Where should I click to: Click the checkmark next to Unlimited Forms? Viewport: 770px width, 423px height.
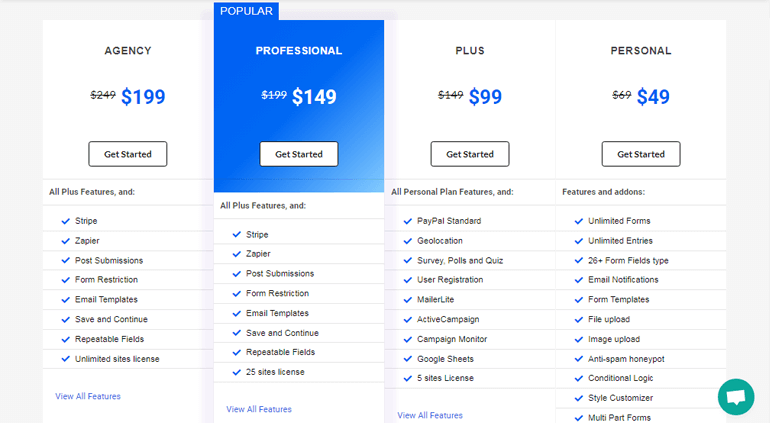(x=578, y=222)
